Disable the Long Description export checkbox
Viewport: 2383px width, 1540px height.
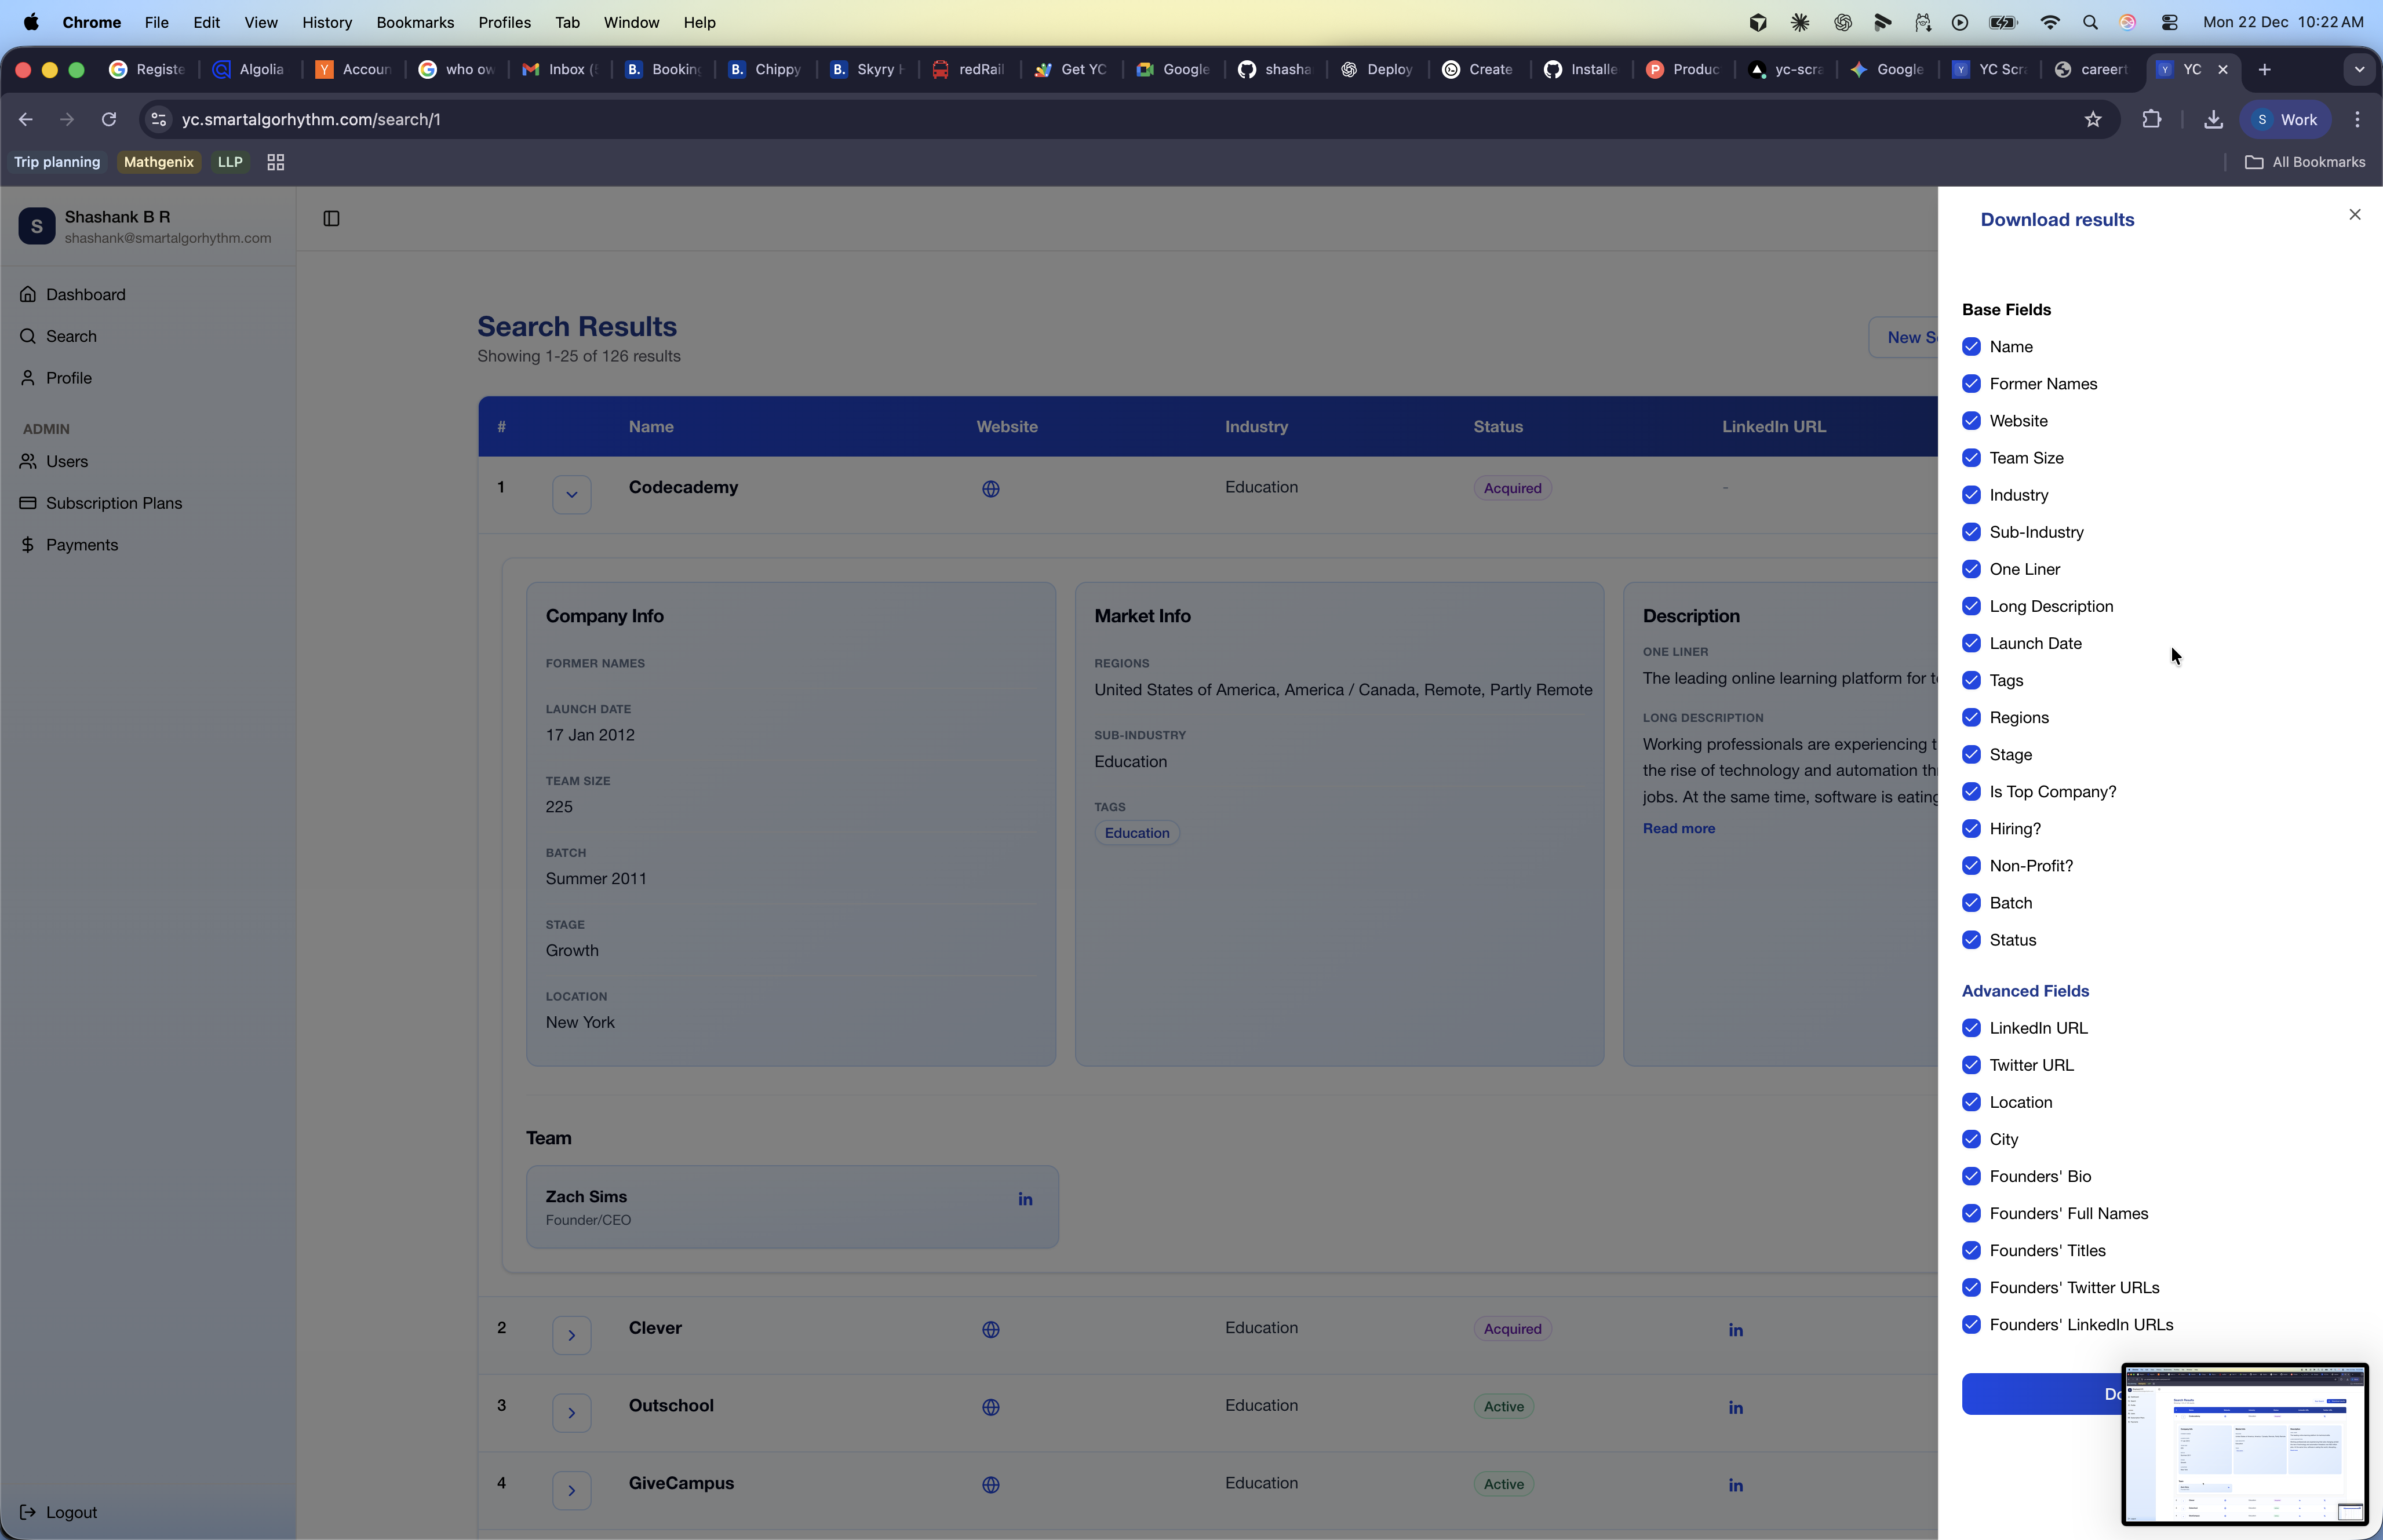[x=1971, y=606]
